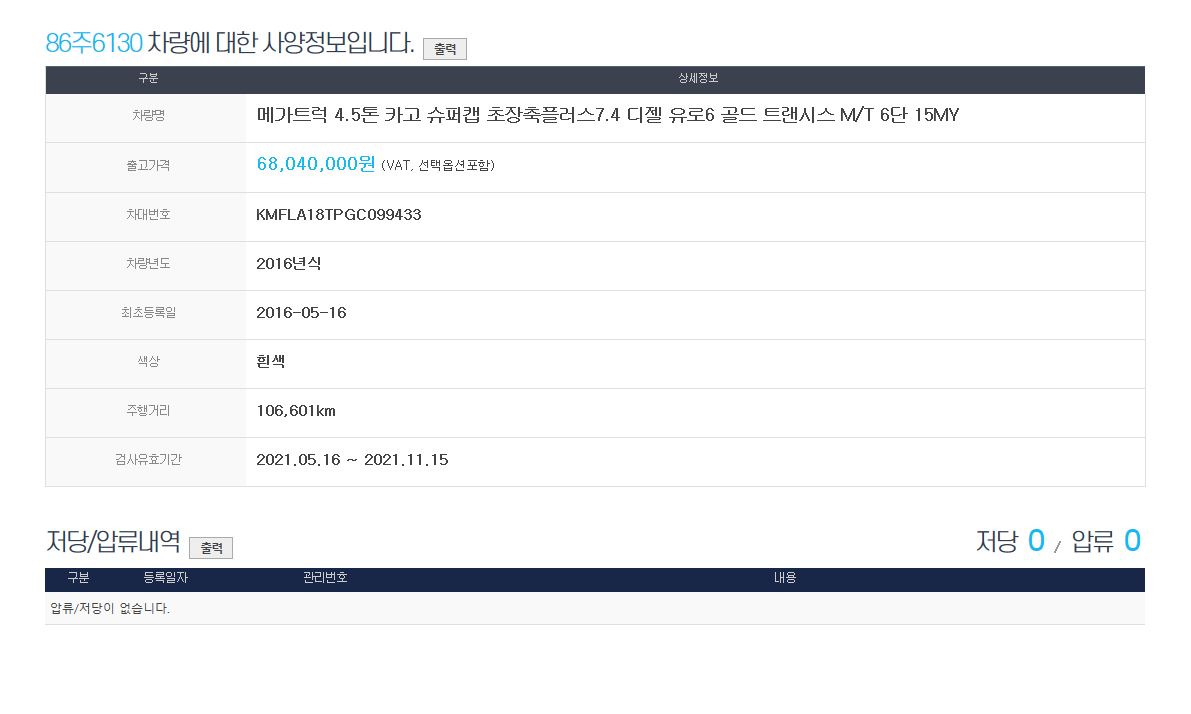Select the model year value 2016년식

click(288, 263)
